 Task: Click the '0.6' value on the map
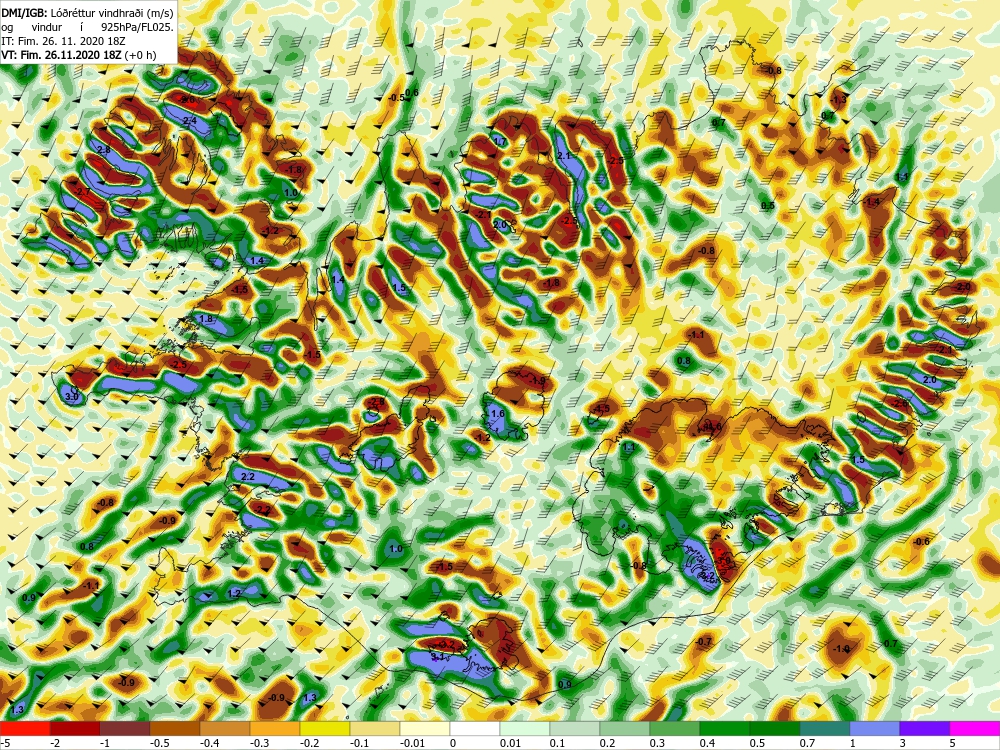pyautogui.click(x=412, y=93)
